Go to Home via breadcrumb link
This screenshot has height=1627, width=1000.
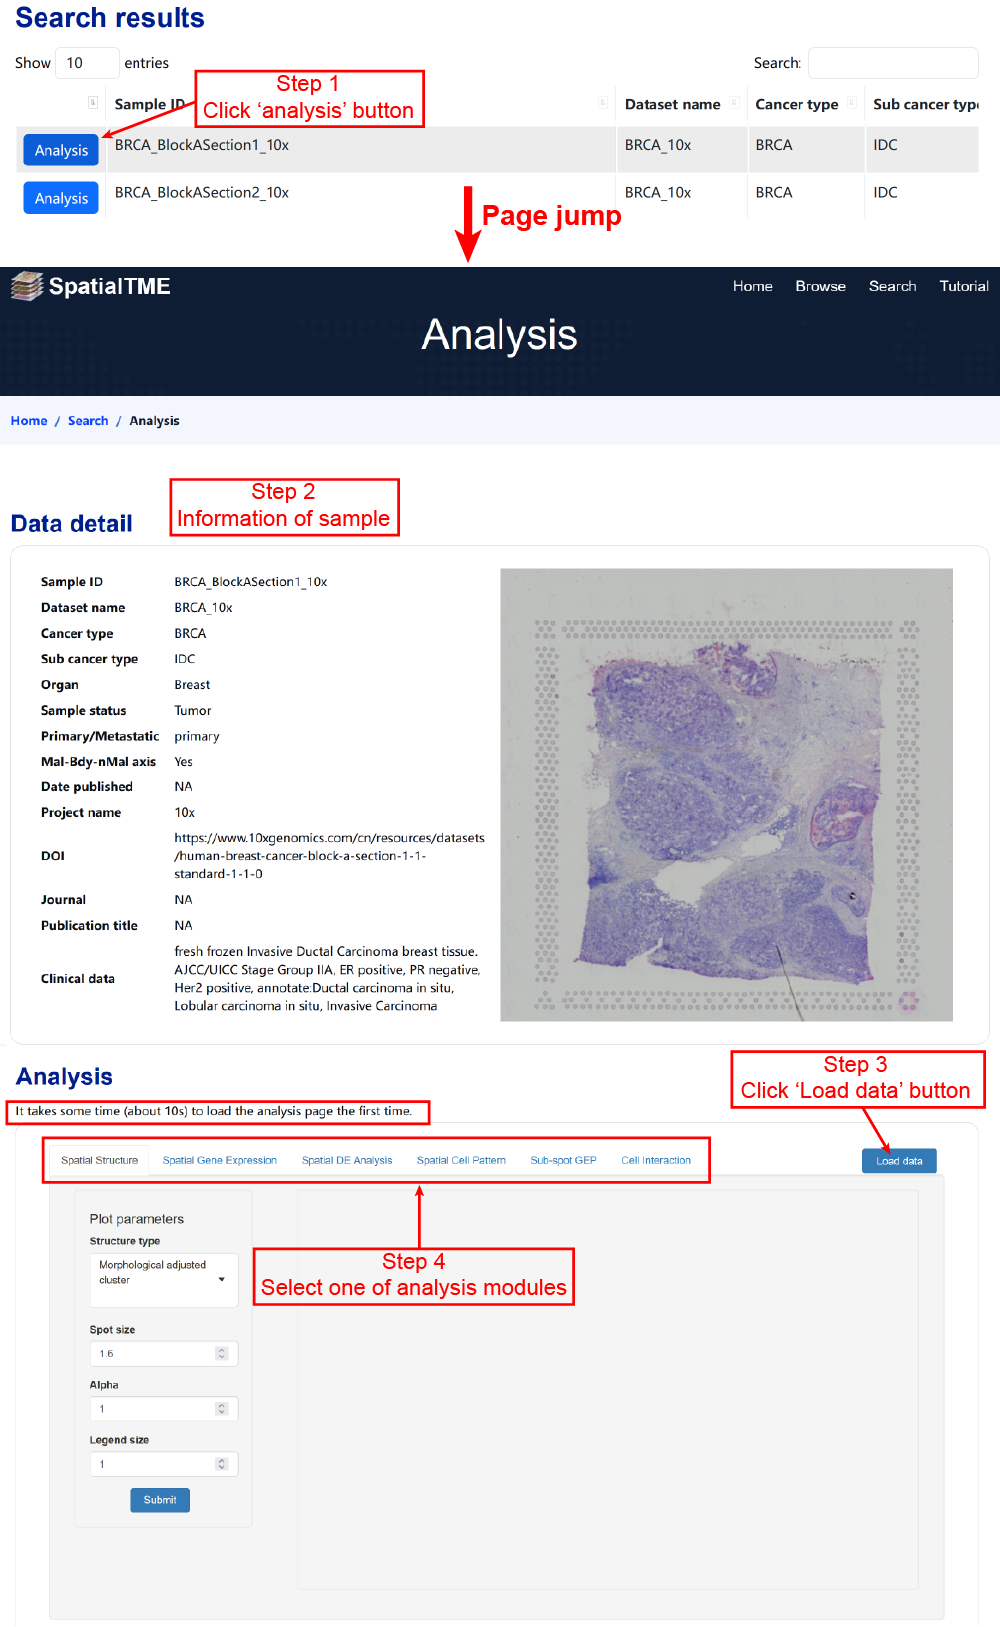(x=29, y=421)
